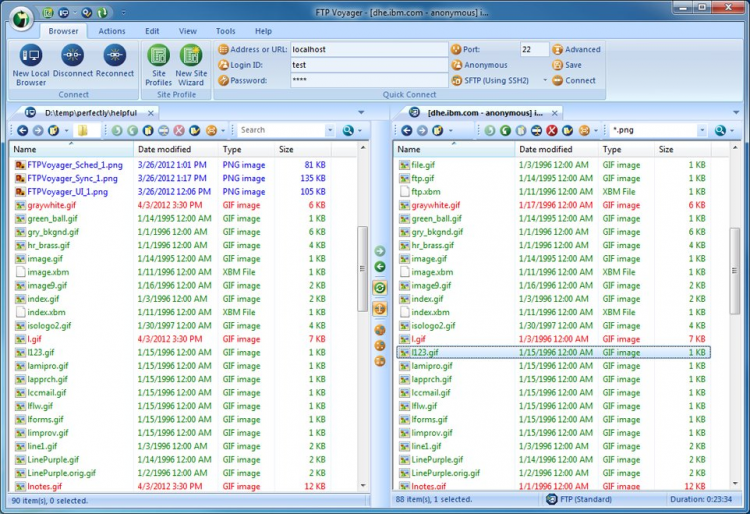750x514 pixels.
Task: Click the Address or URL input field
Action: tap(366, 49)
